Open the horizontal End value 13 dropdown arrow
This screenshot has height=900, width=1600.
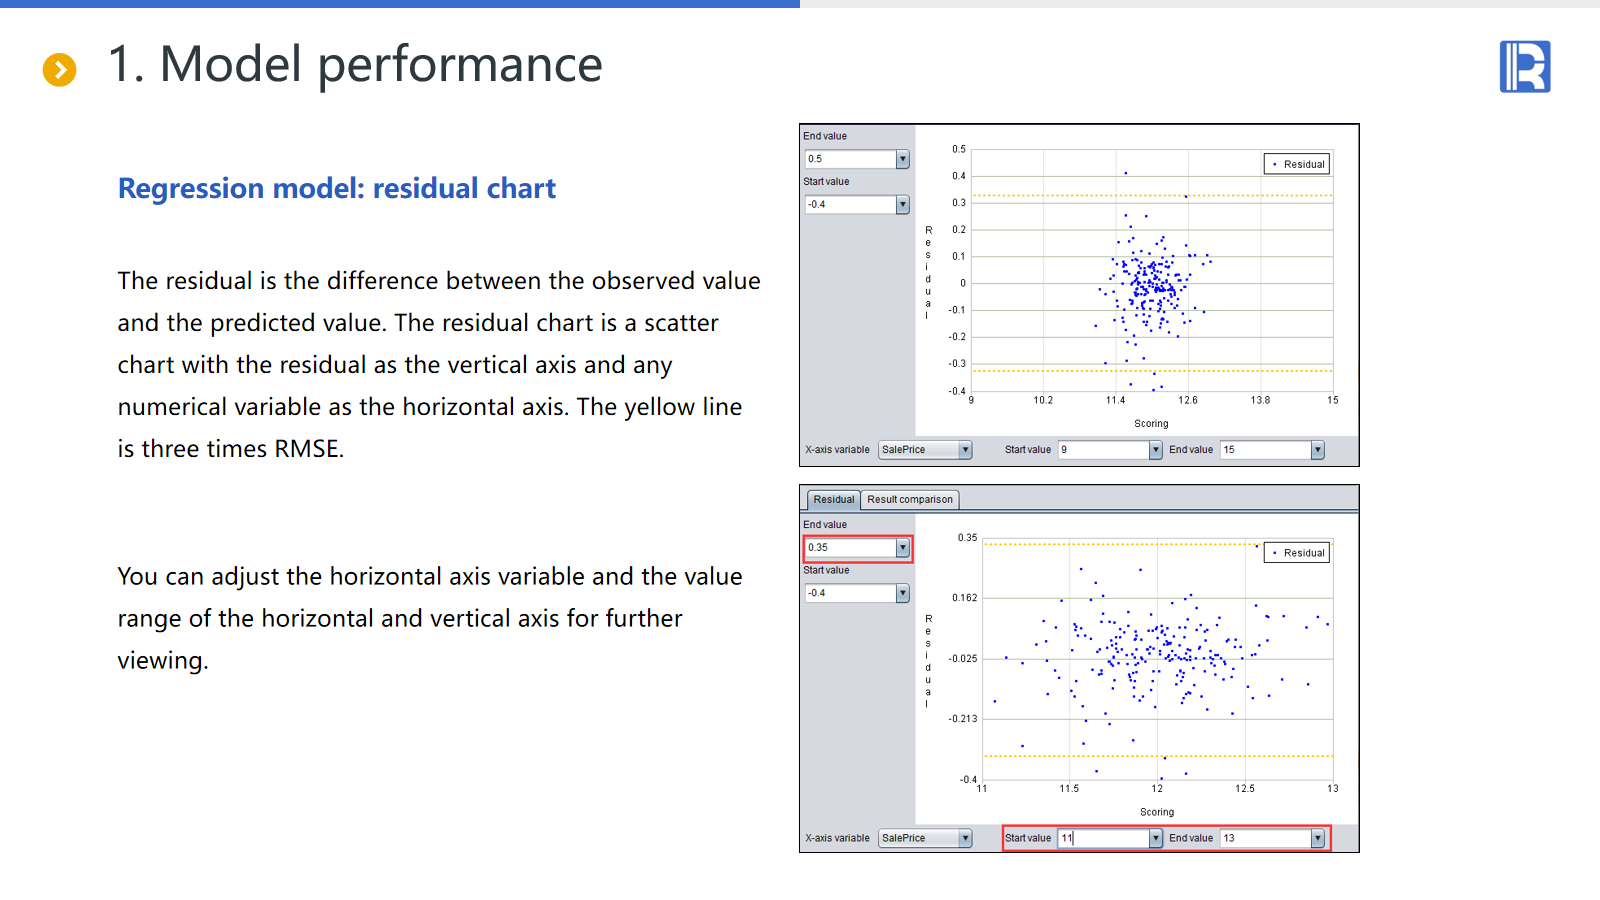[1317, 839]
